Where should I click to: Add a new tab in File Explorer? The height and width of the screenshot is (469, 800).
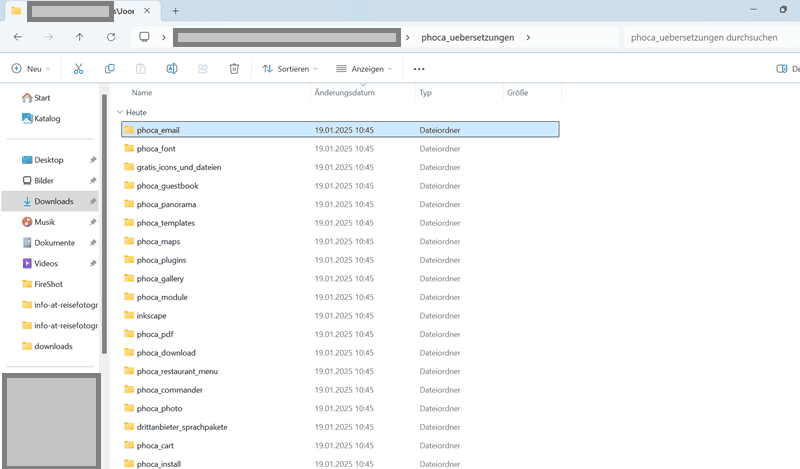point(176,10)
